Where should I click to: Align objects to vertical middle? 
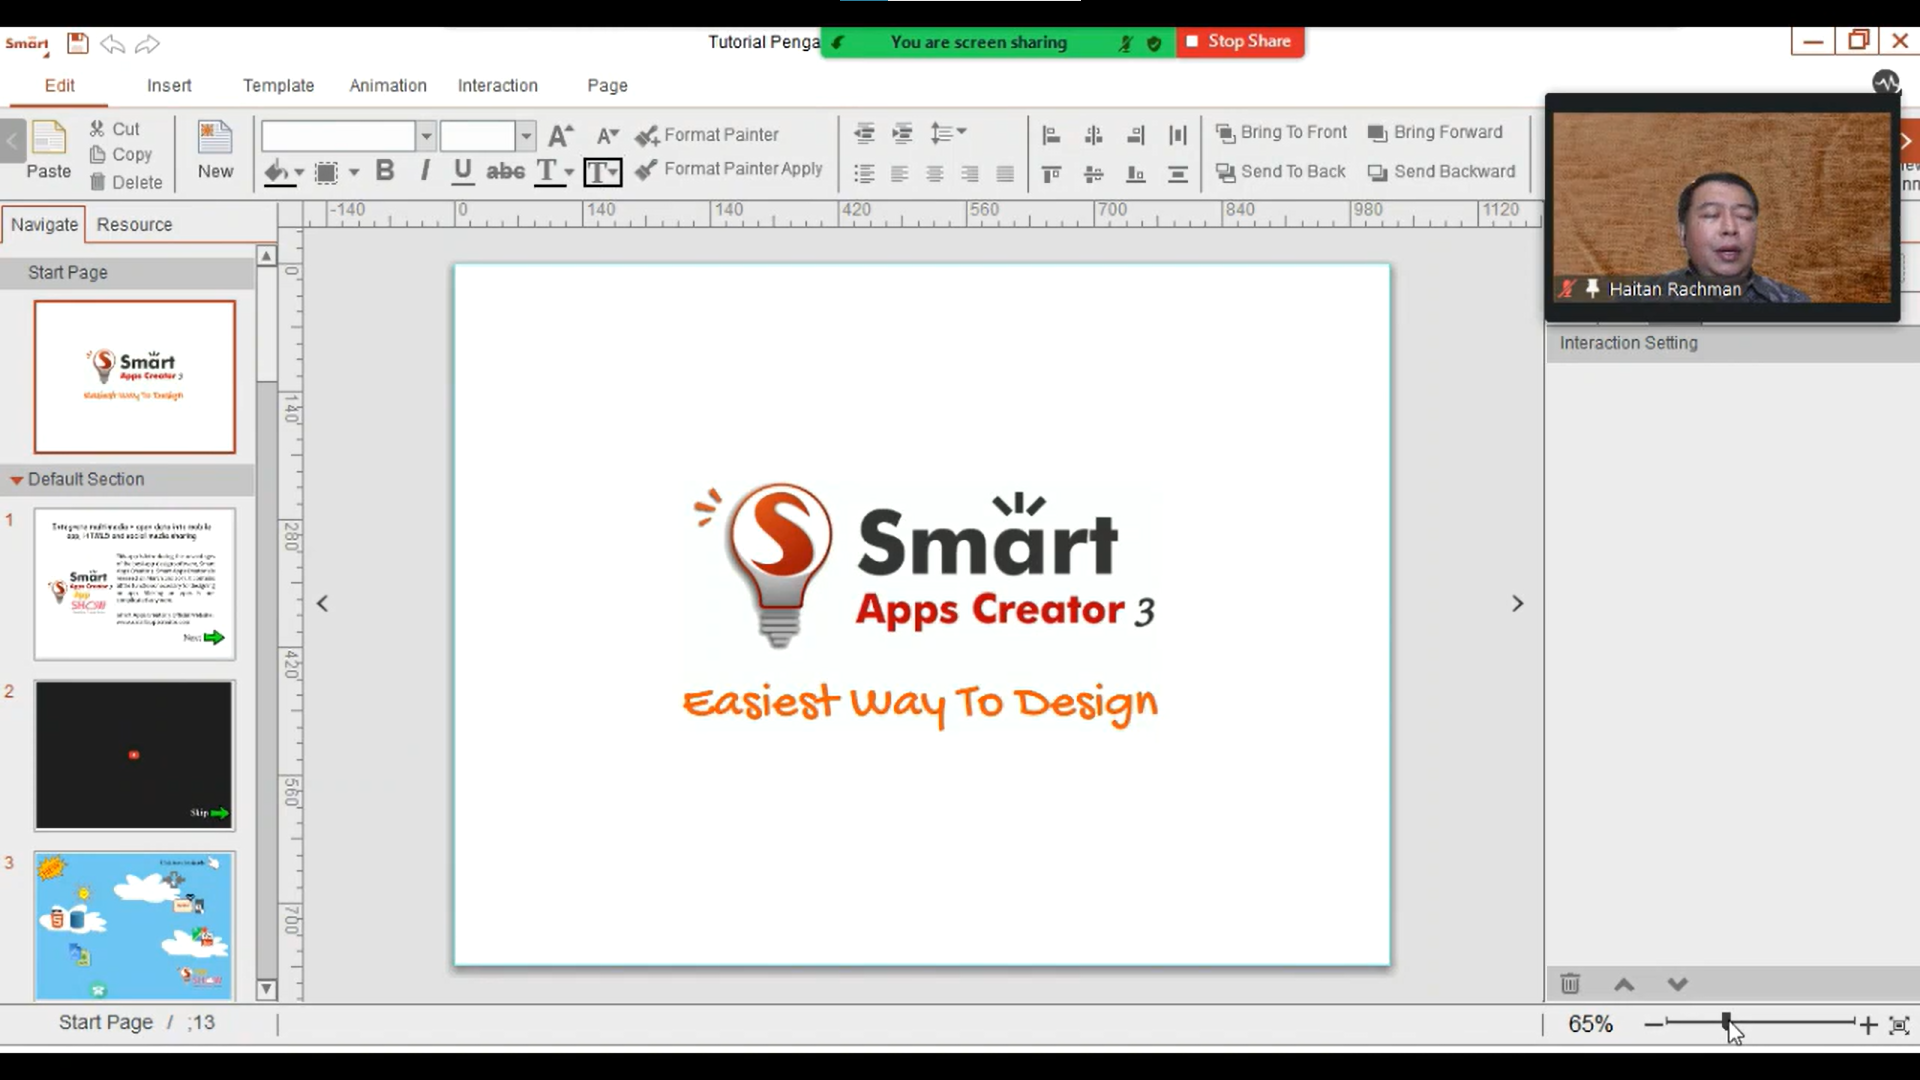click(x=1093, y=175)
